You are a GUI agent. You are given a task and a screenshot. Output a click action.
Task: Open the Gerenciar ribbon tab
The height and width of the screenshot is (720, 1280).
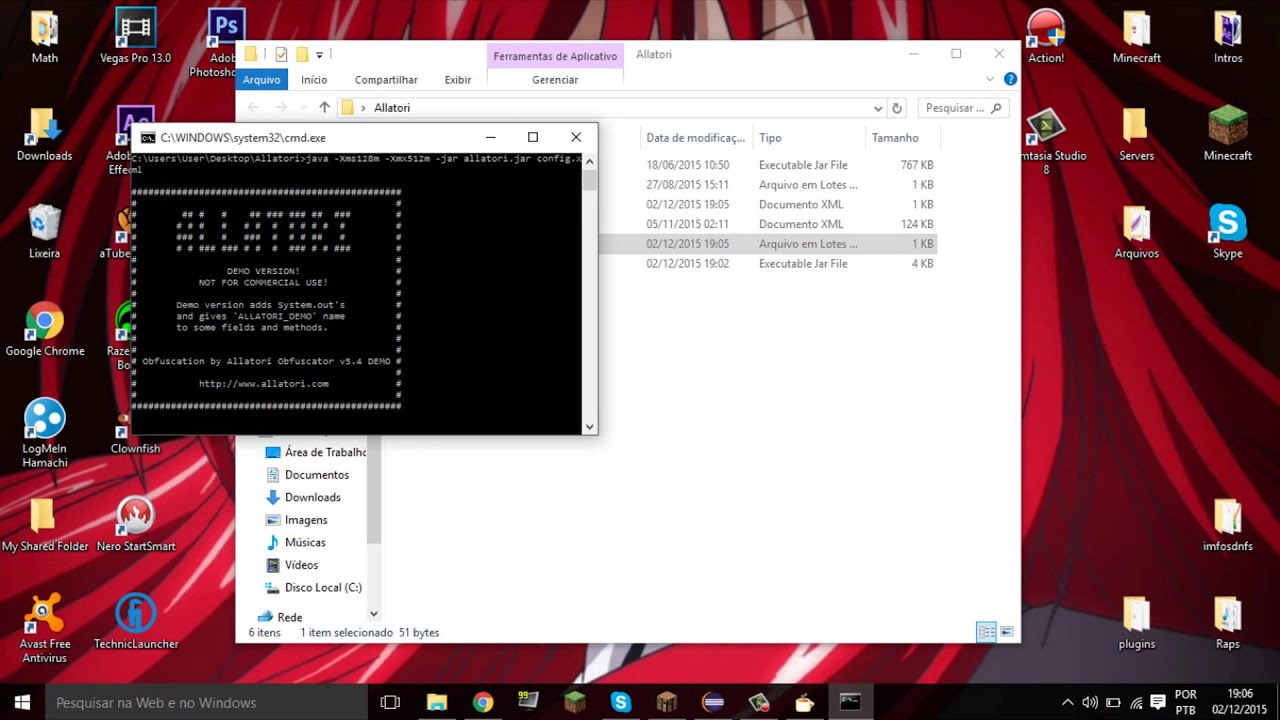tap(555, 80)
